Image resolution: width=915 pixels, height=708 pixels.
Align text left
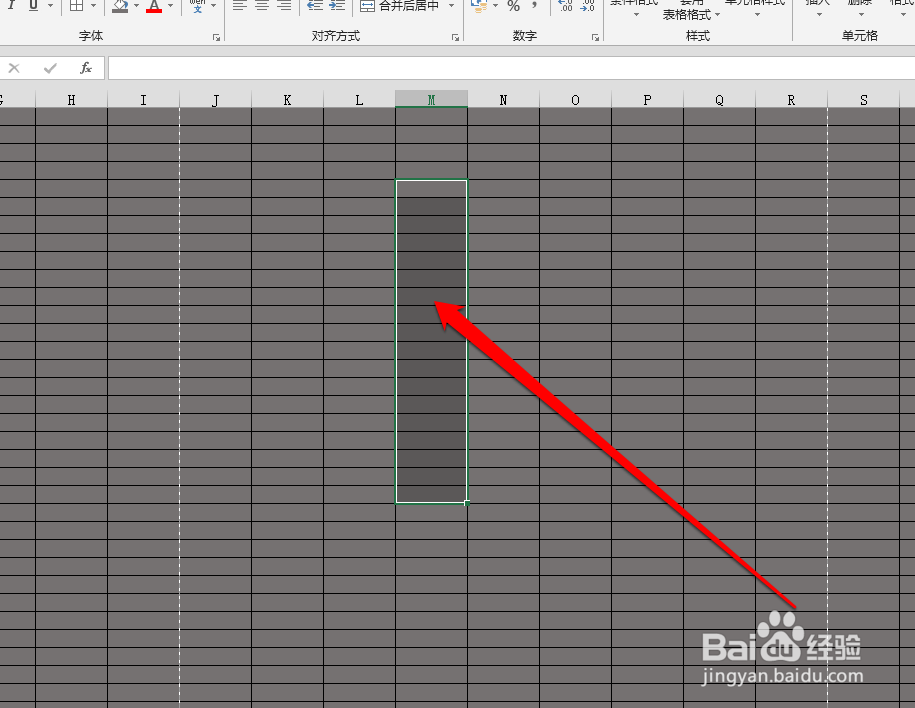tap(239, 5)
